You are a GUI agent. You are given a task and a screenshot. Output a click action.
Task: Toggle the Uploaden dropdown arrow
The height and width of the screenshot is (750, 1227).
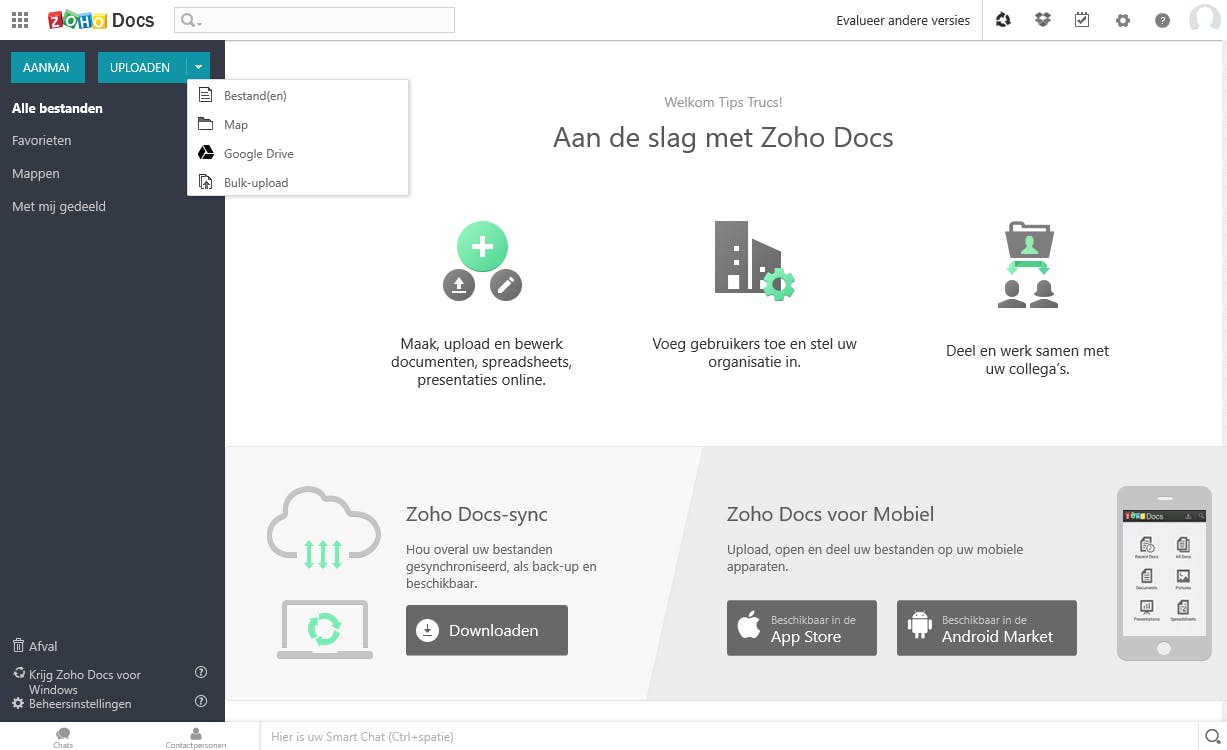coord(198,67)
